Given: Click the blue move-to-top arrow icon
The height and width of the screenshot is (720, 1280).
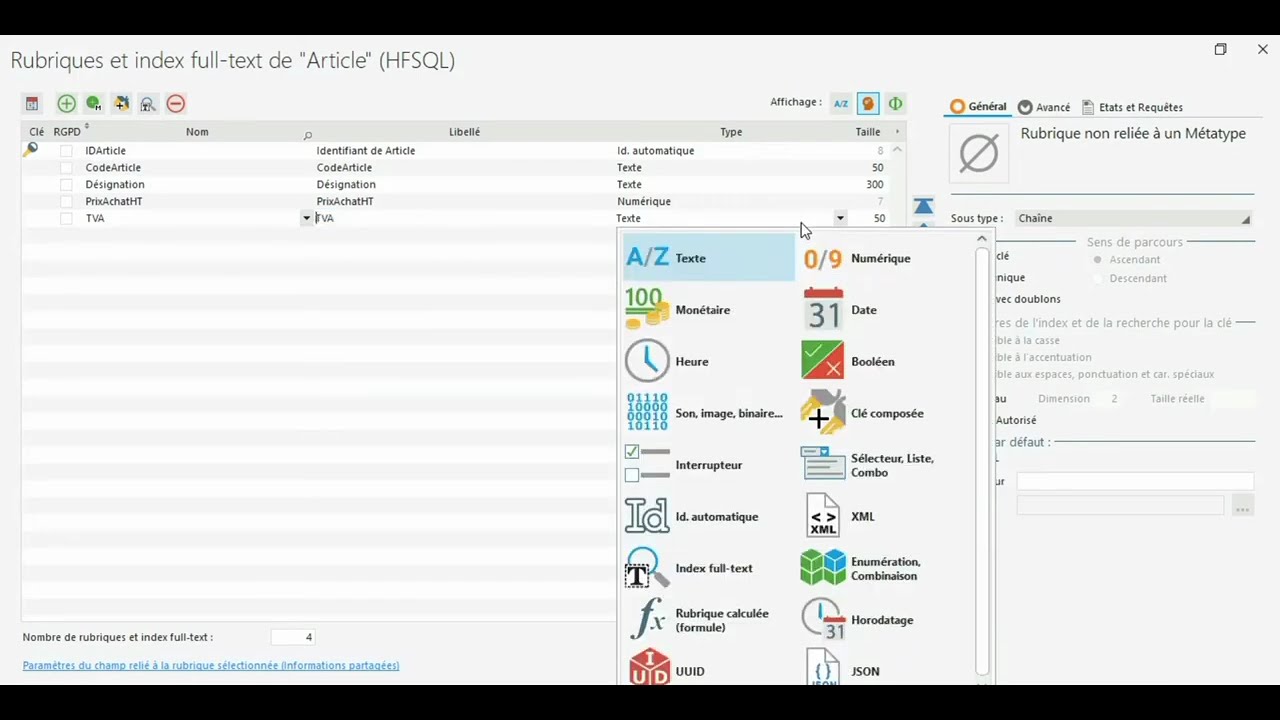Looking at the screenshot, I should tap(923, 206).
